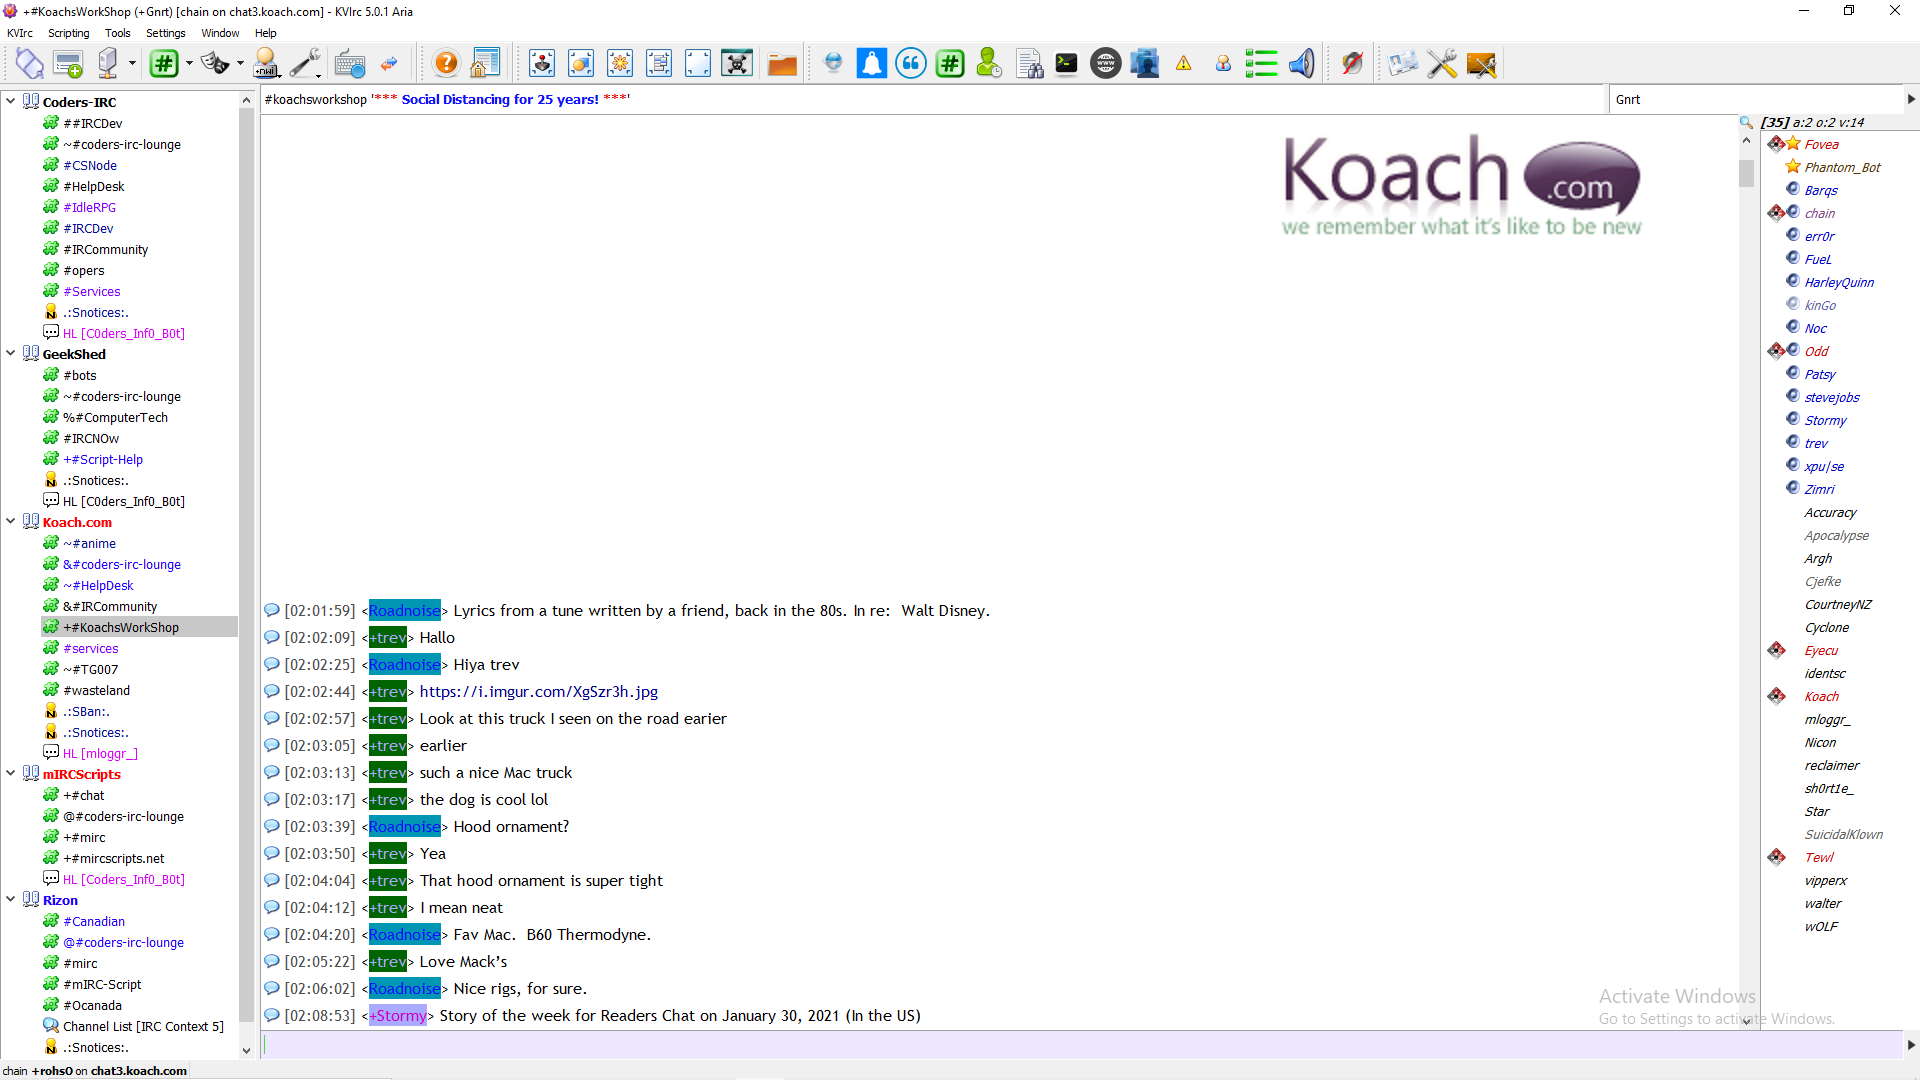Click the yellow warning triangle icon
Image resolution: width=1920 pixels, height=1080 pixels.
(1184, 64)
